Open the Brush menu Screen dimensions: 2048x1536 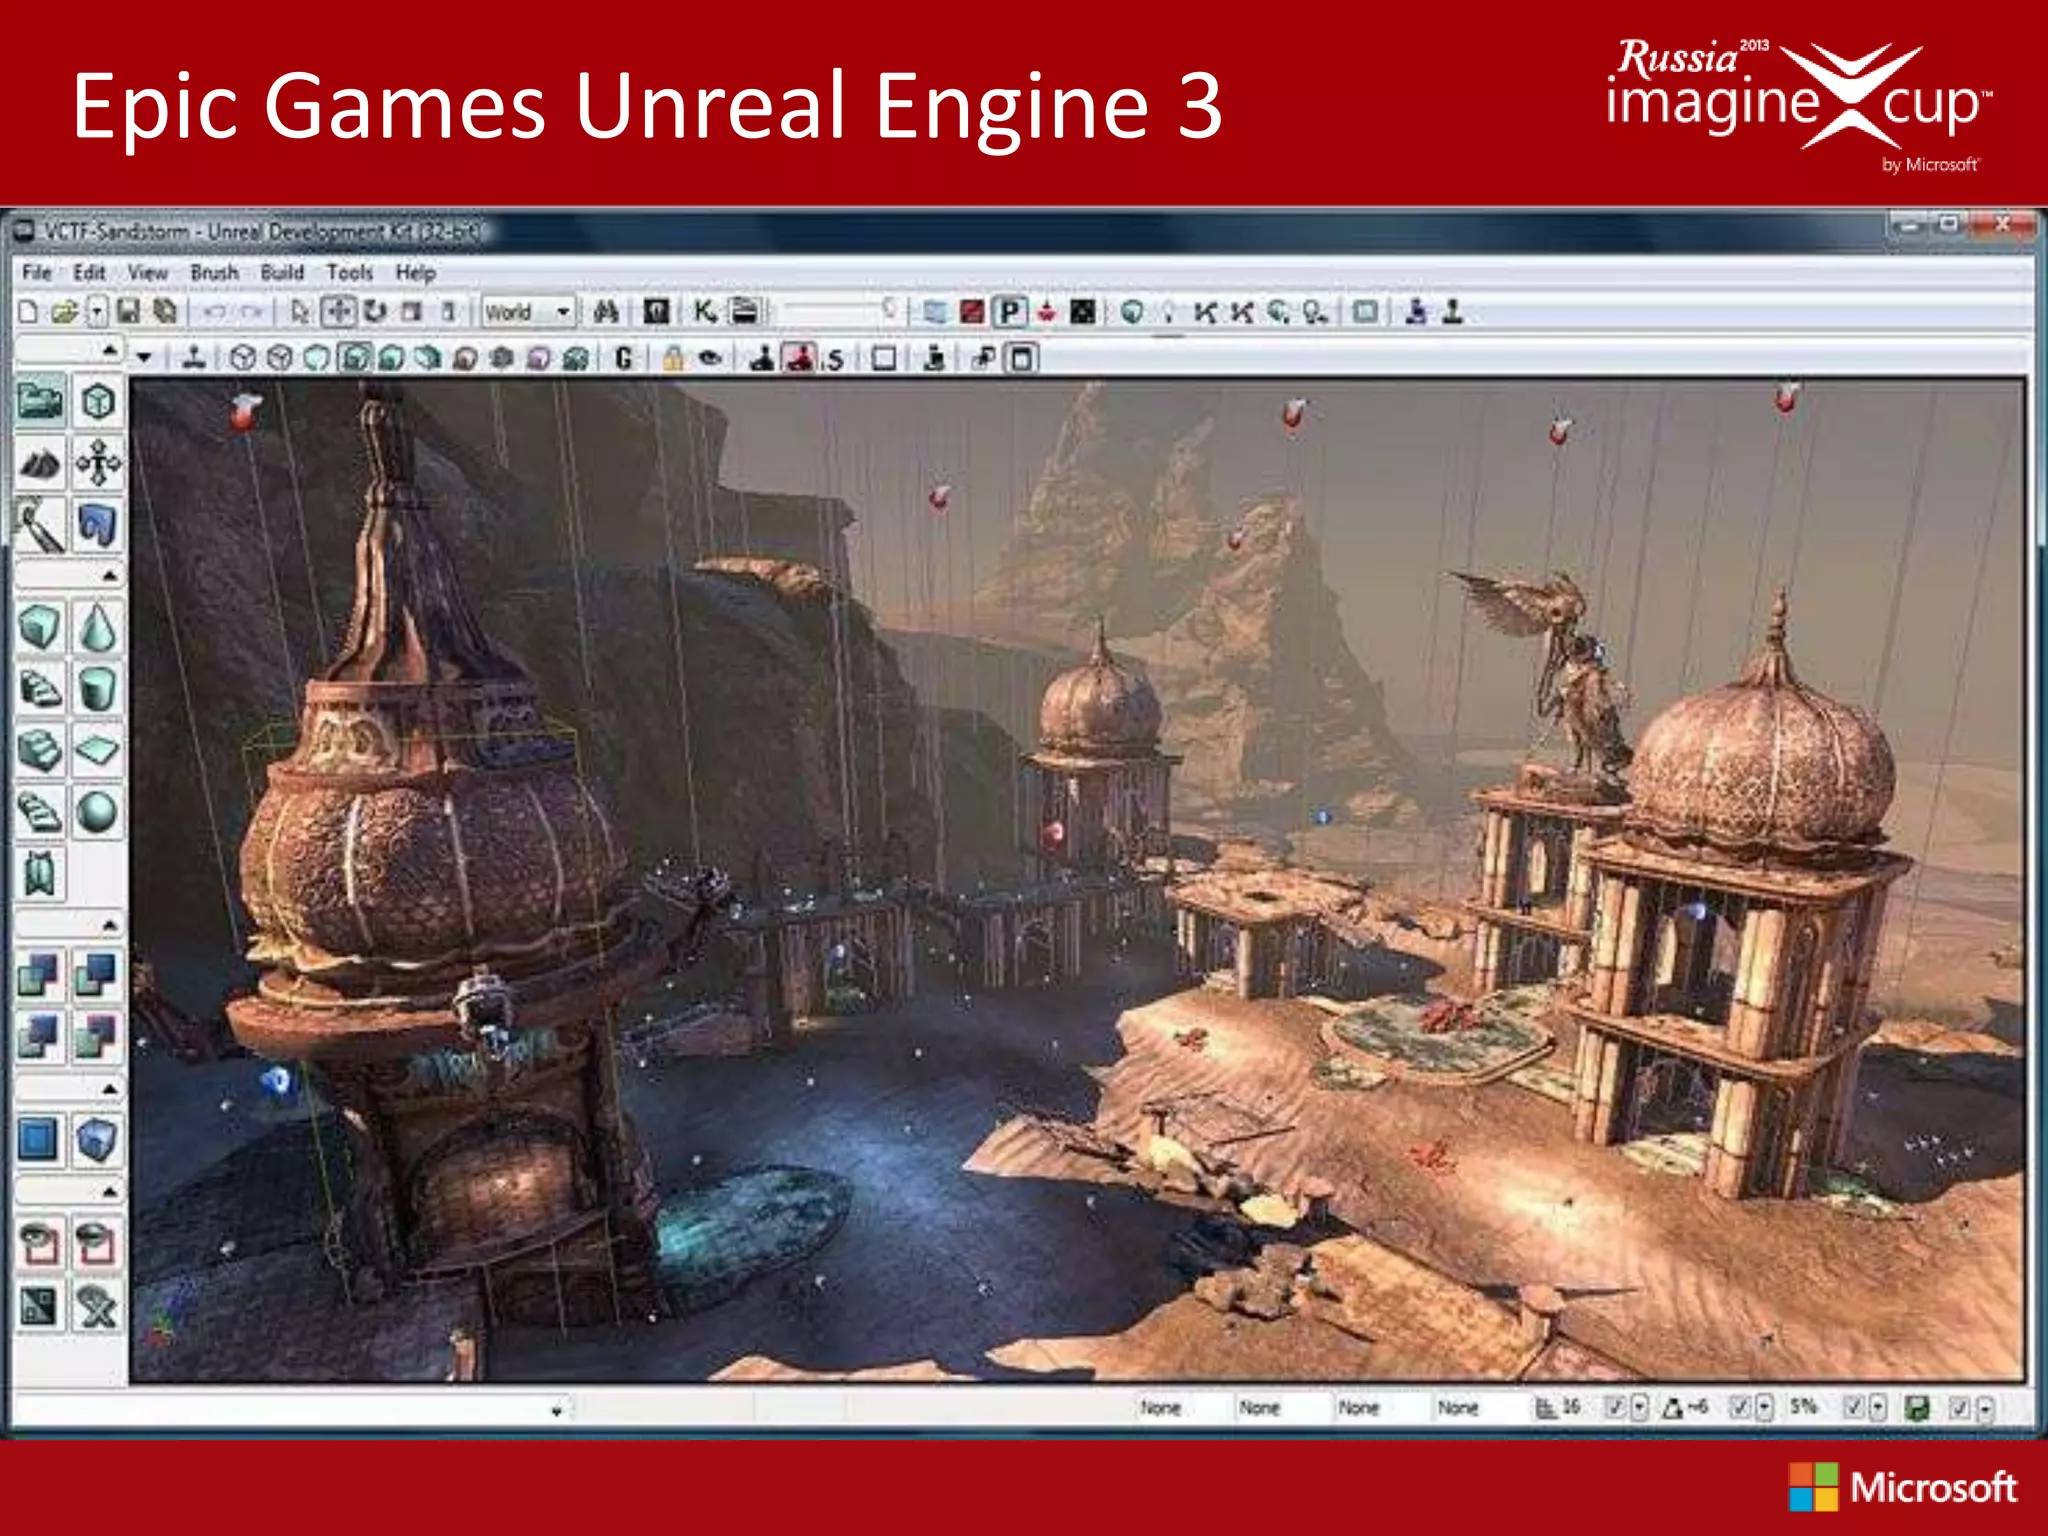[214, 272]
